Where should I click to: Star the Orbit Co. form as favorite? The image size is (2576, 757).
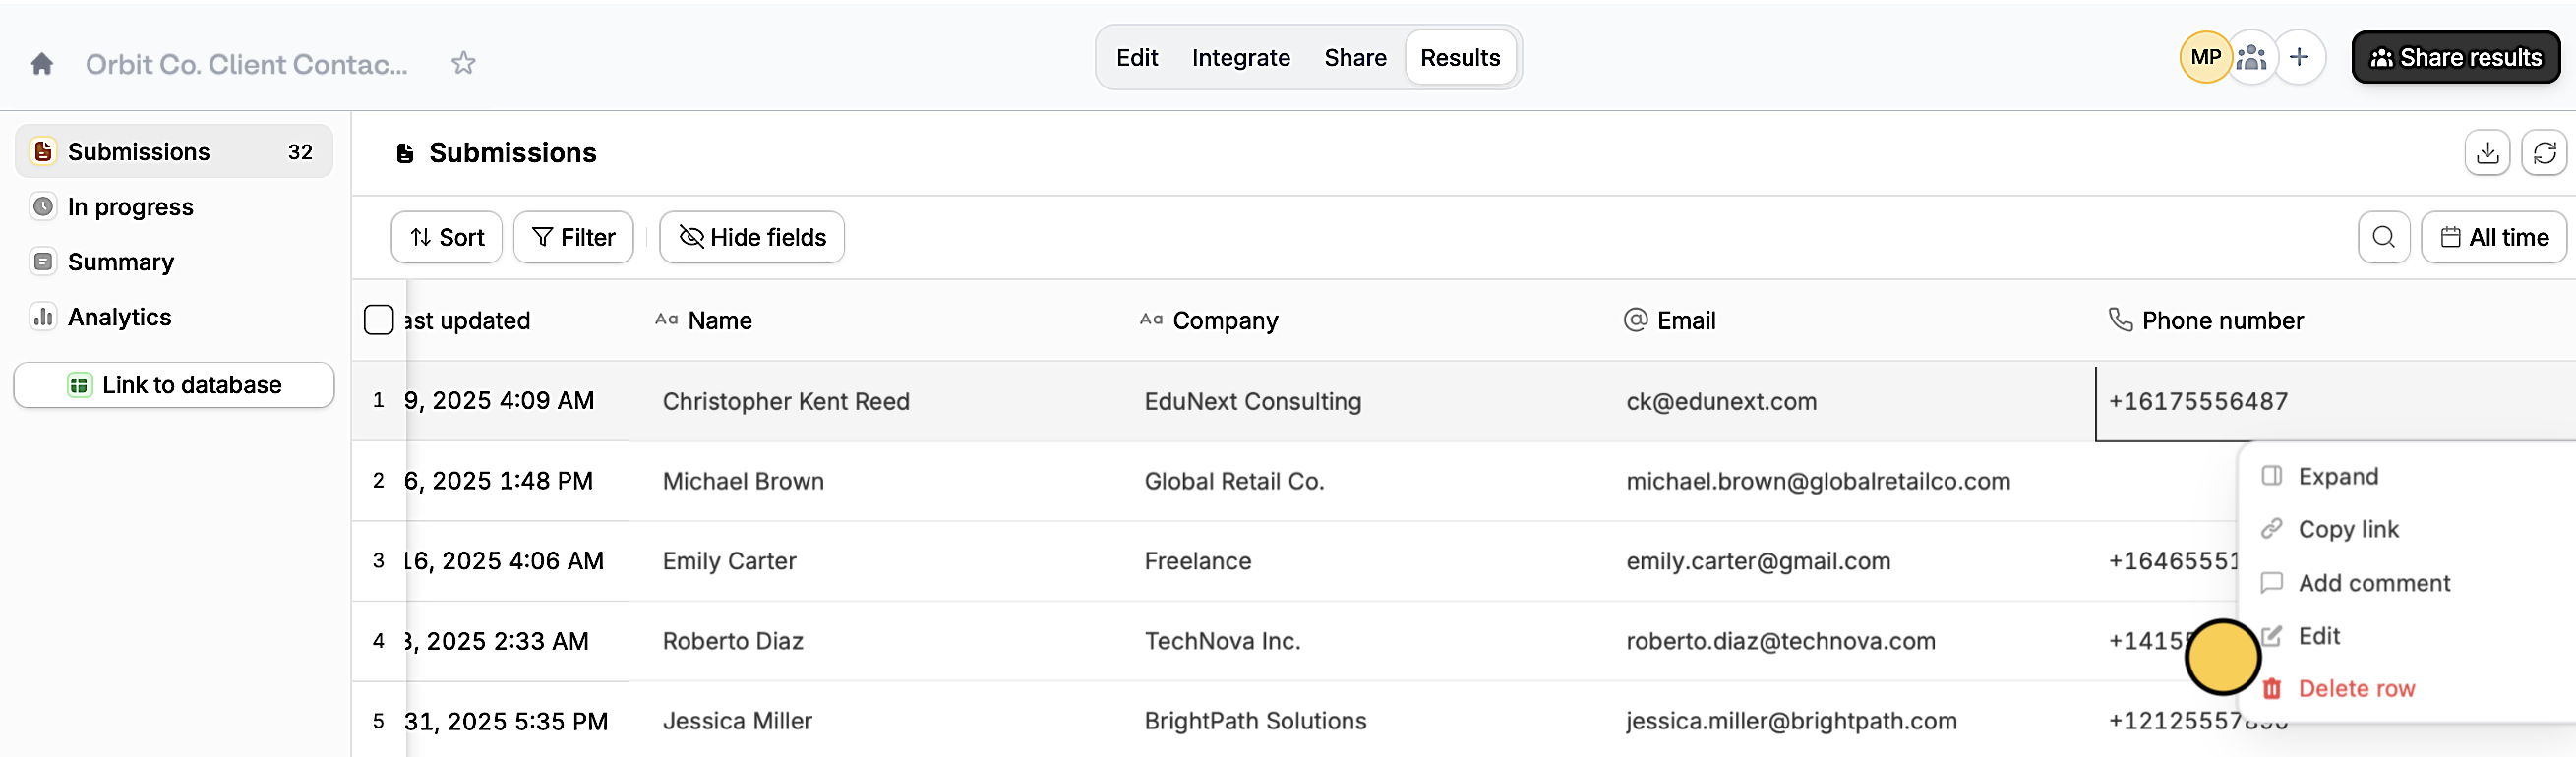pyautogui.click(x=463, y=63)
